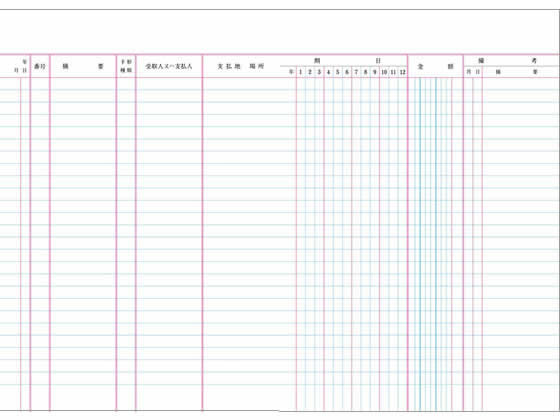
Task: Select the 手形種類 column header
Action: (126, 66)
